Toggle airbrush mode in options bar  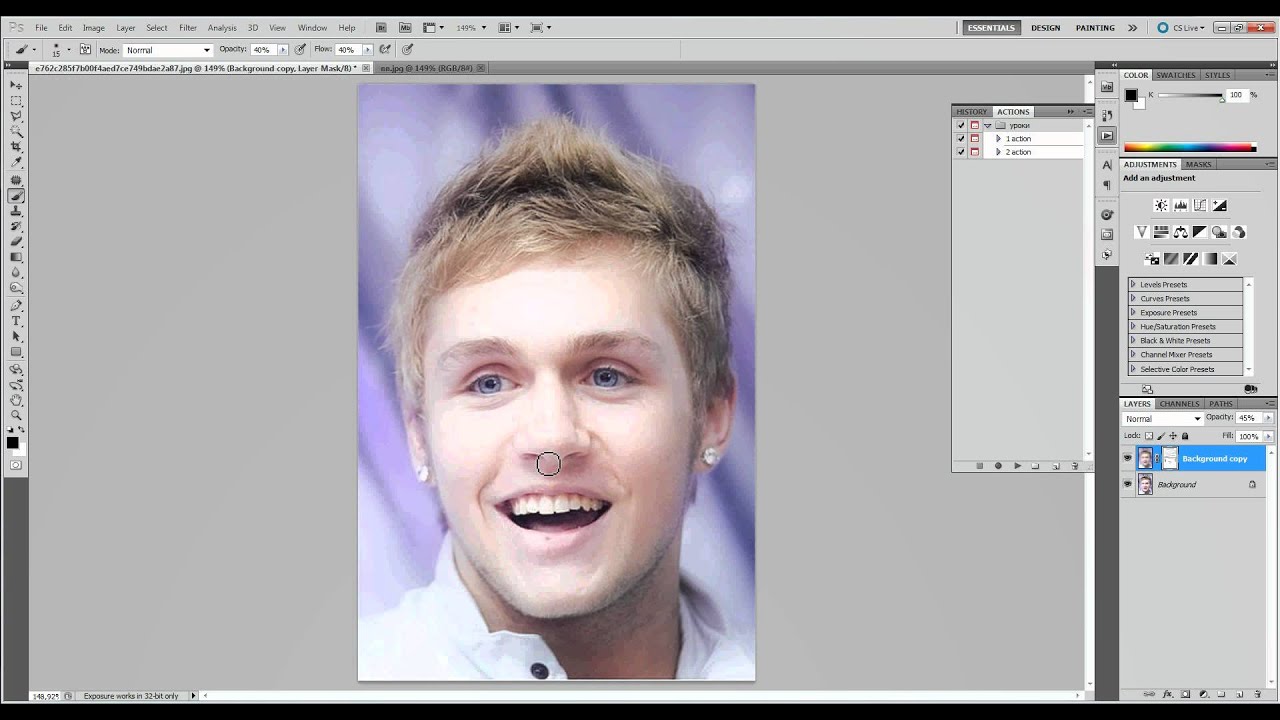click(x=385, y=49)
